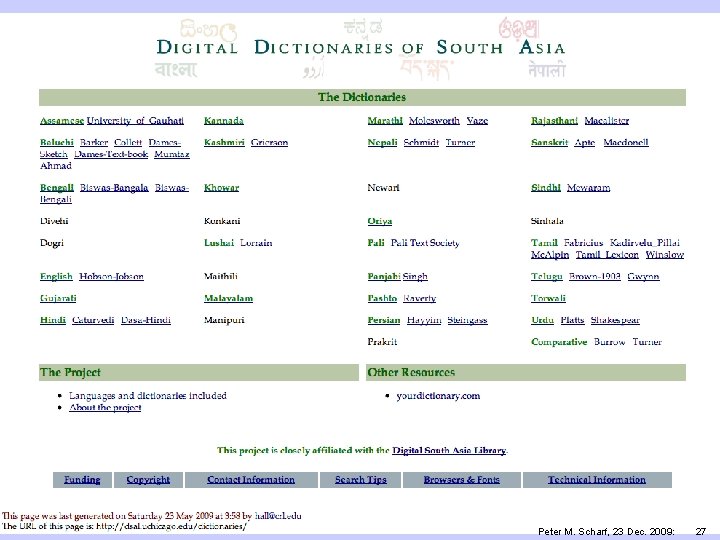
Task: Open the Gujarati language link
Action: (x=58, y=298)
